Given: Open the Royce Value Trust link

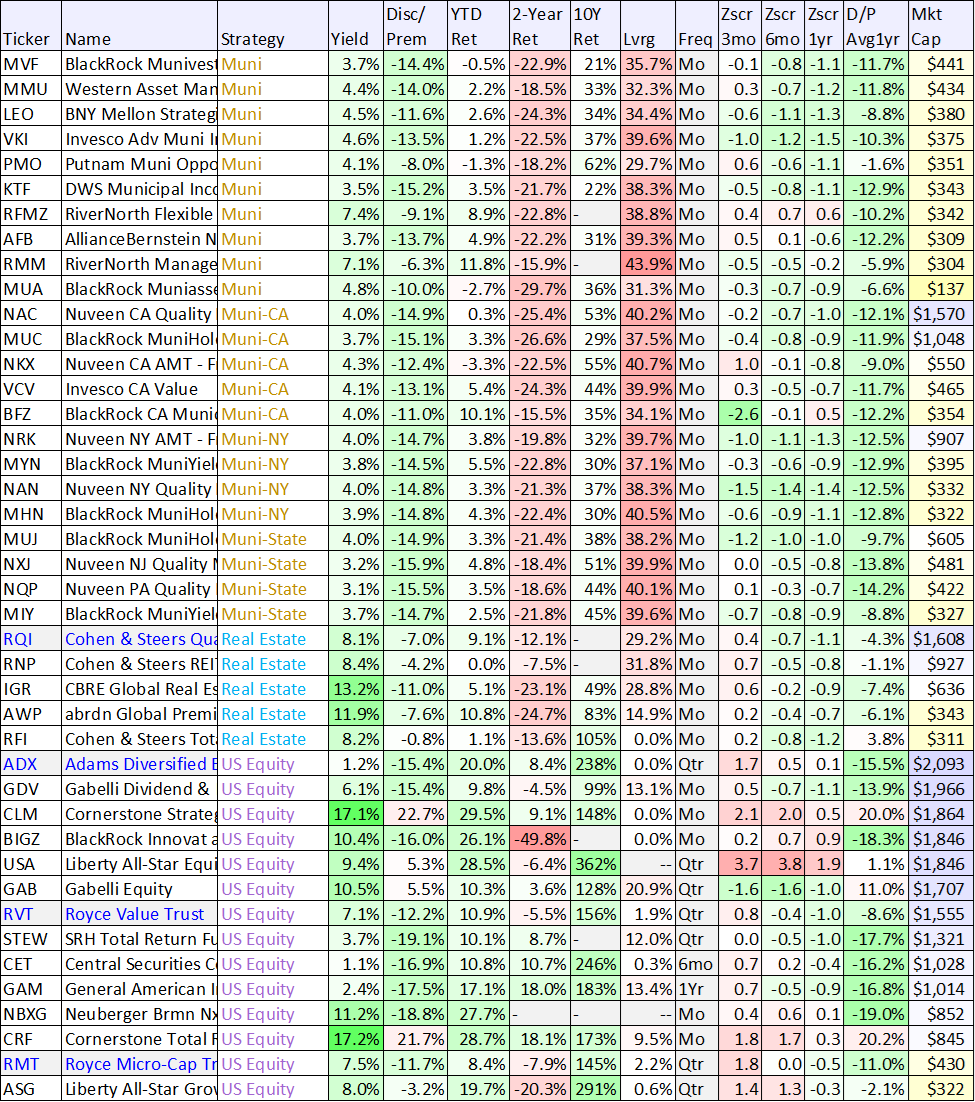Looking at the screenshot, I should pyautogui.click(x=134, y=914).
